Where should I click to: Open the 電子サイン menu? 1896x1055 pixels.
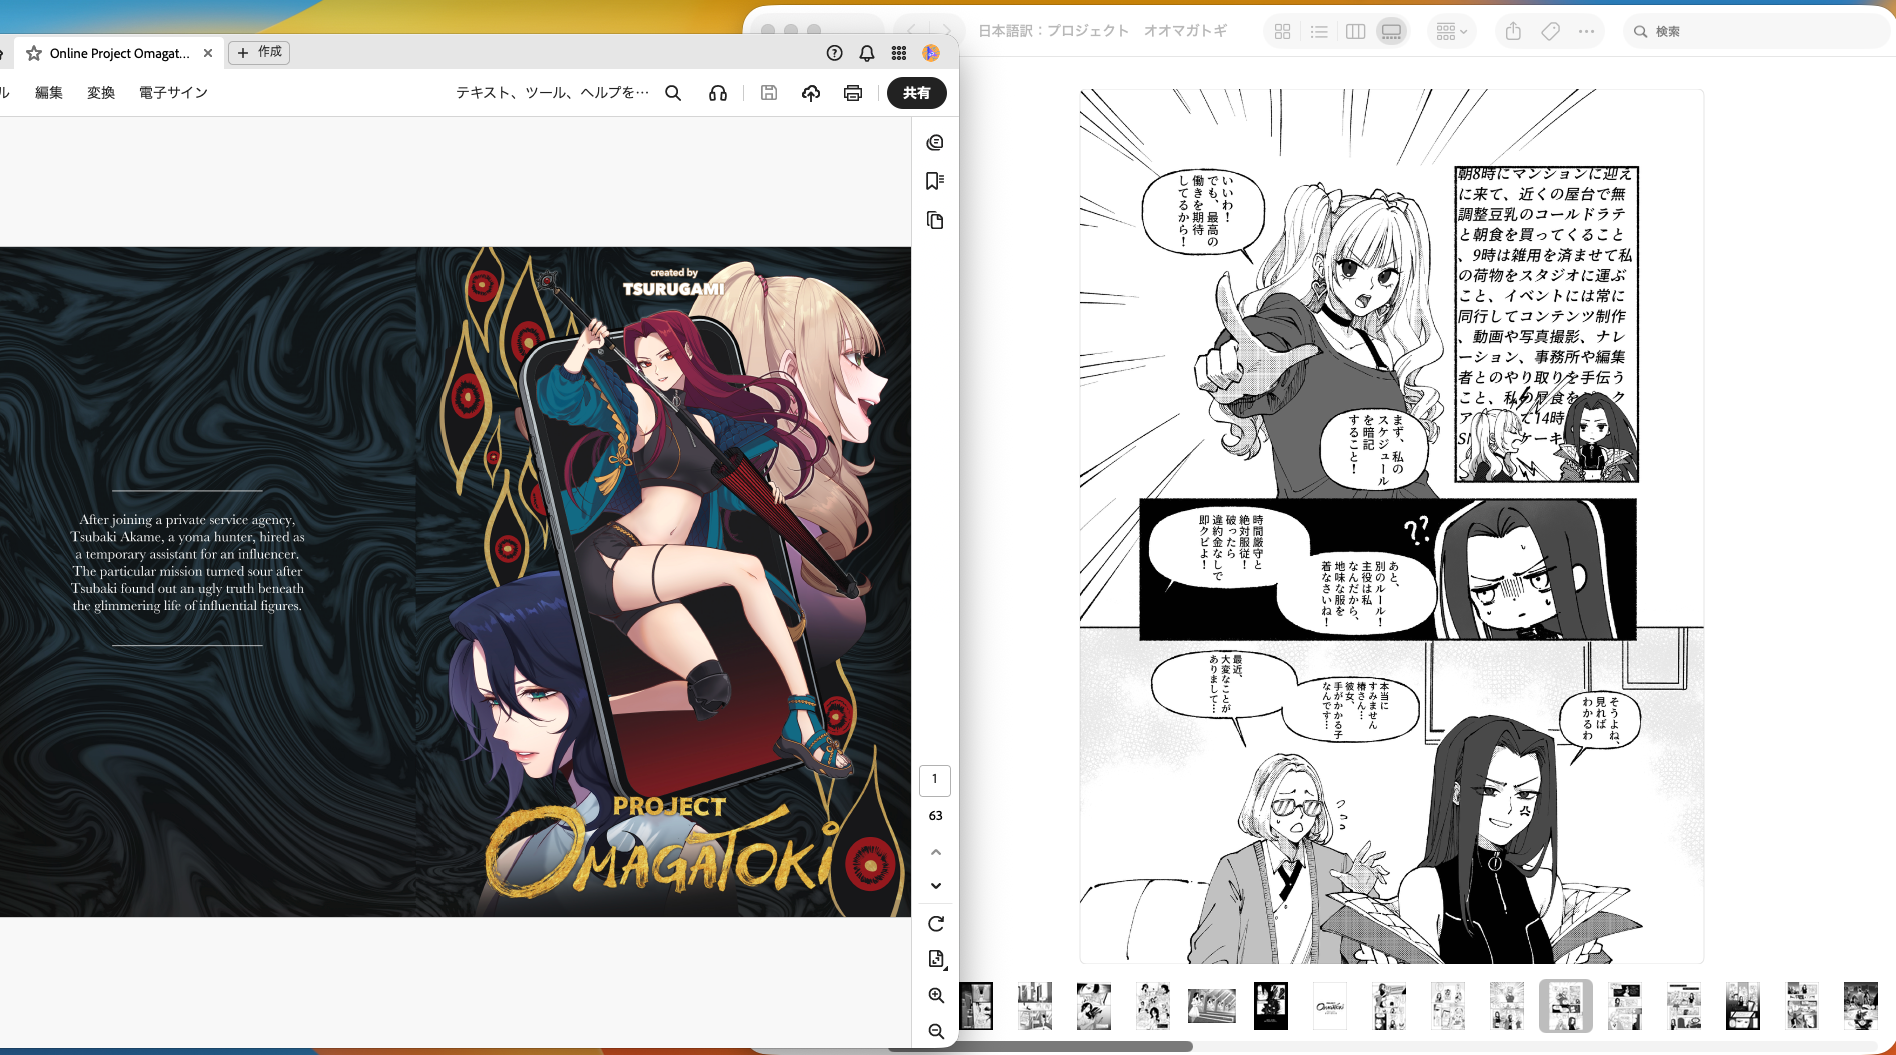click(173, 93)
